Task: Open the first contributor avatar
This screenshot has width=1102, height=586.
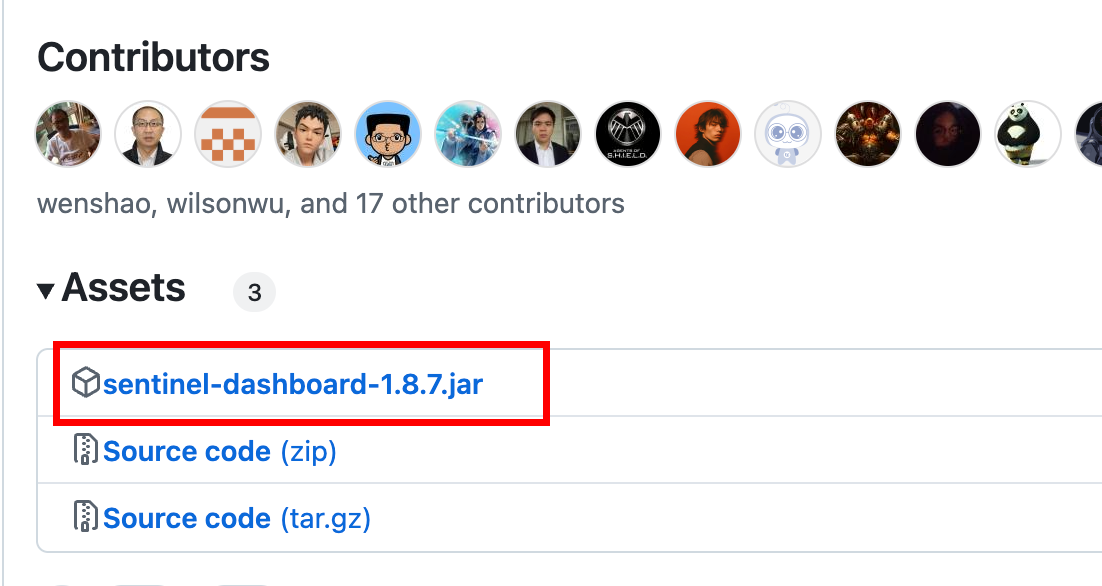Action: (x=68, y=134)
